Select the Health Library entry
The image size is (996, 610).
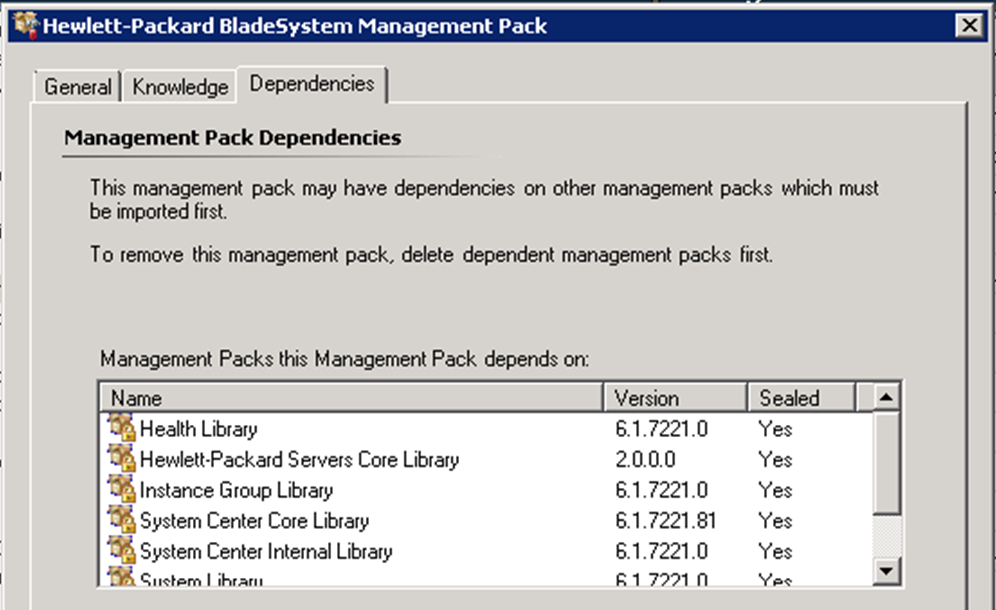click(198, 429)
